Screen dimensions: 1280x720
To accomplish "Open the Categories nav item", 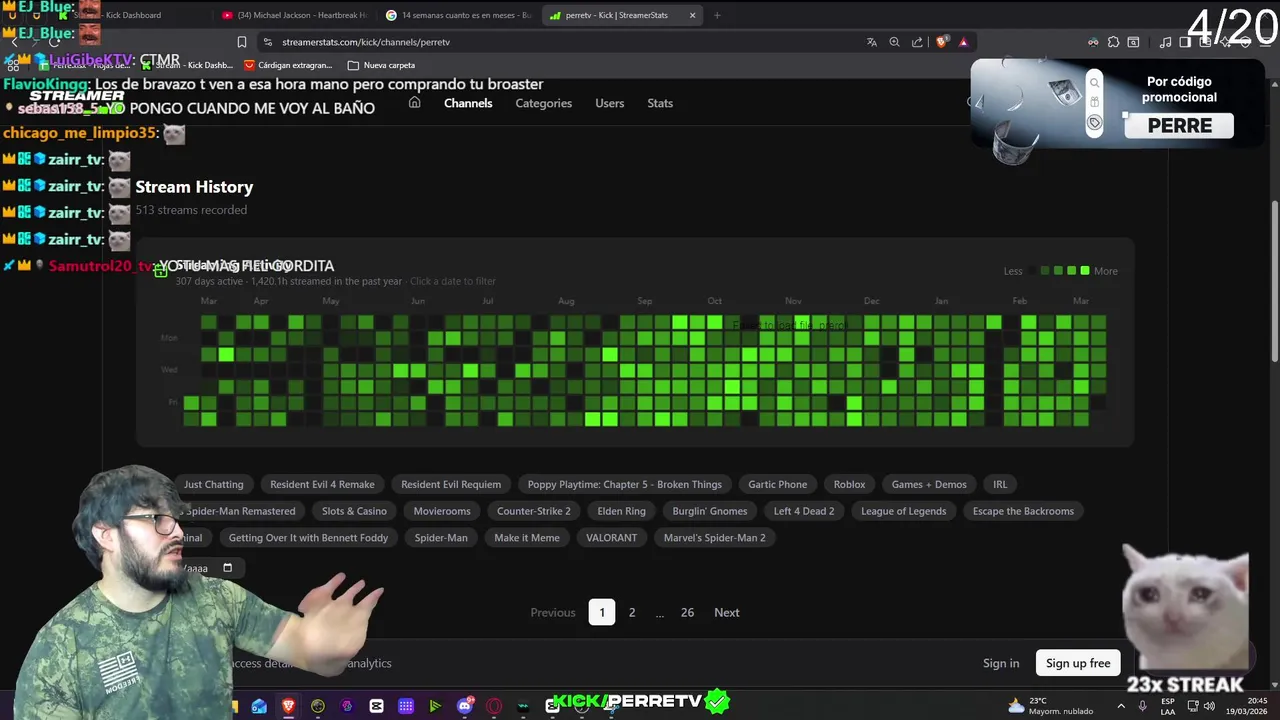I will [544, 103].
